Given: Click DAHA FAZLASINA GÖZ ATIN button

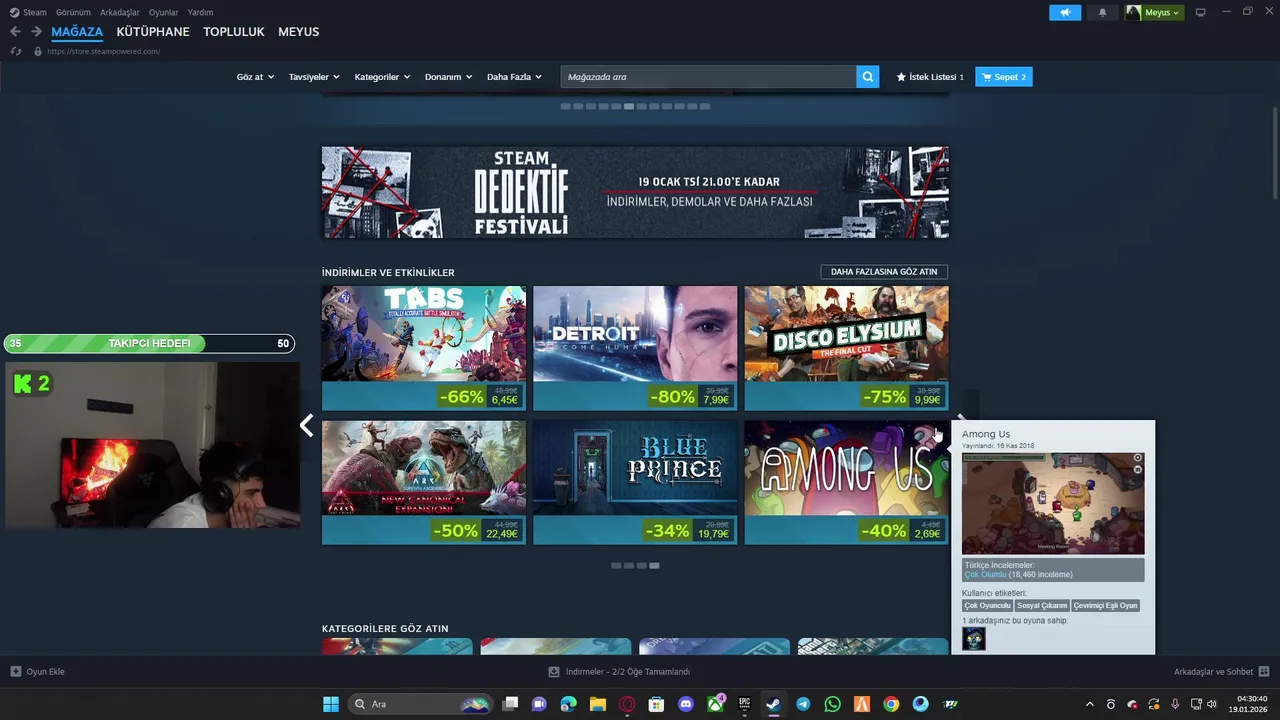Looking at the screenshot, I should (884, 271).
